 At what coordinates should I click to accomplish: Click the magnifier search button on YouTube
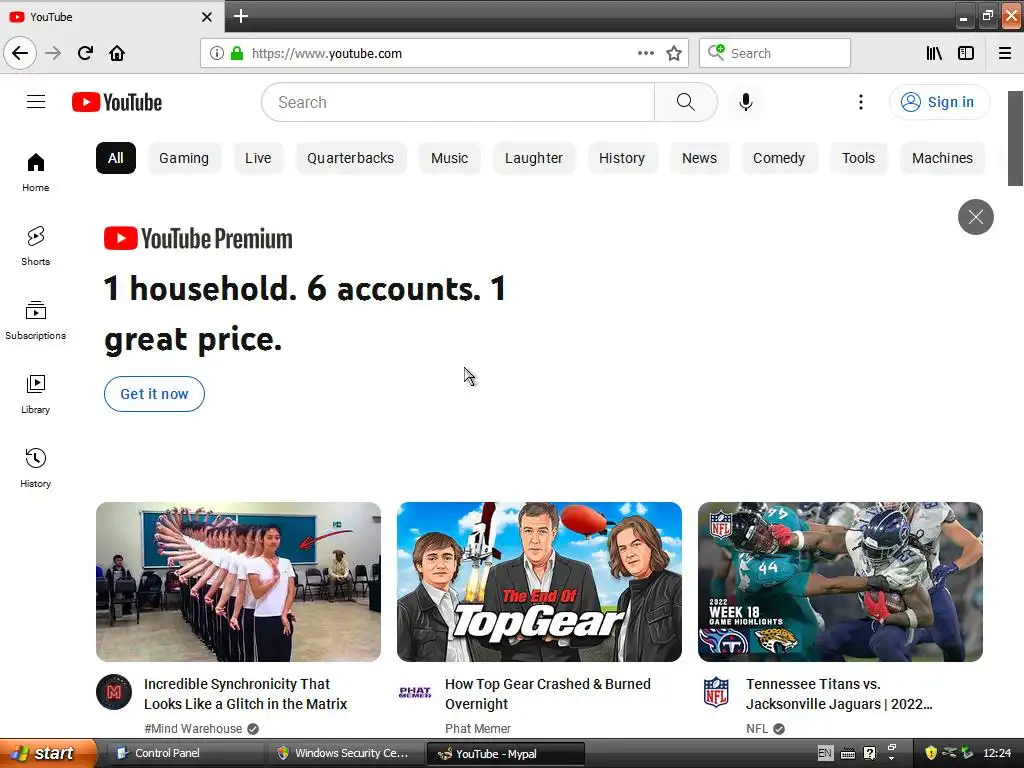(x=685, y=102)
